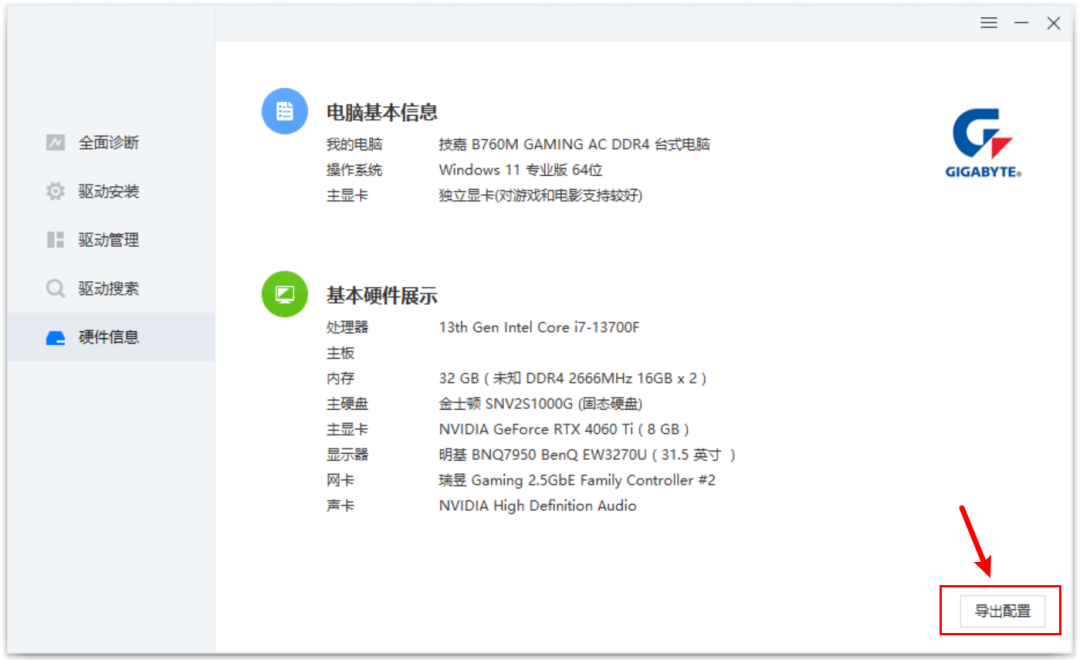Click the 处理器 label

347,327
